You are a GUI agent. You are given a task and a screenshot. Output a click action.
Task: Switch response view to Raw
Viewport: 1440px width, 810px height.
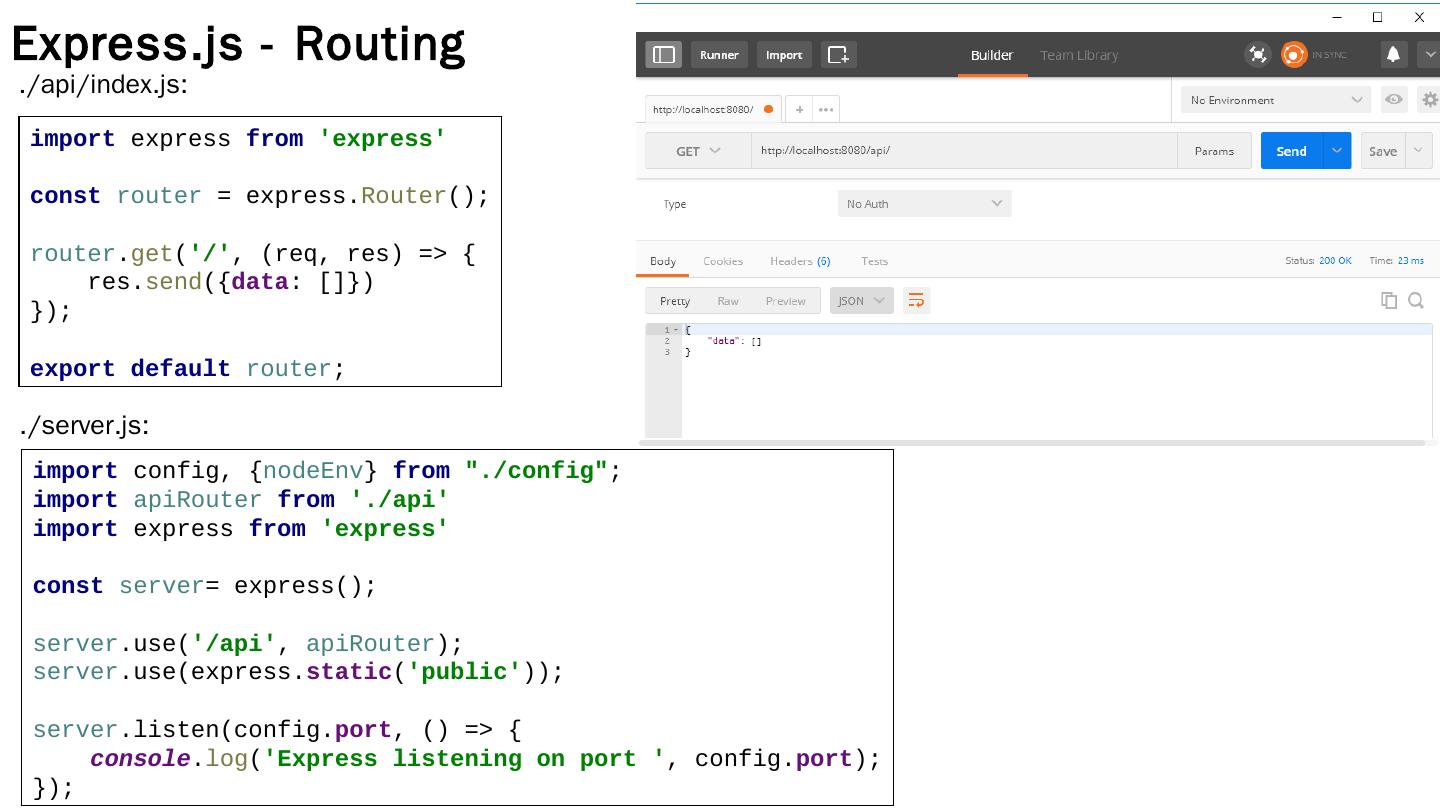point(728,301)
